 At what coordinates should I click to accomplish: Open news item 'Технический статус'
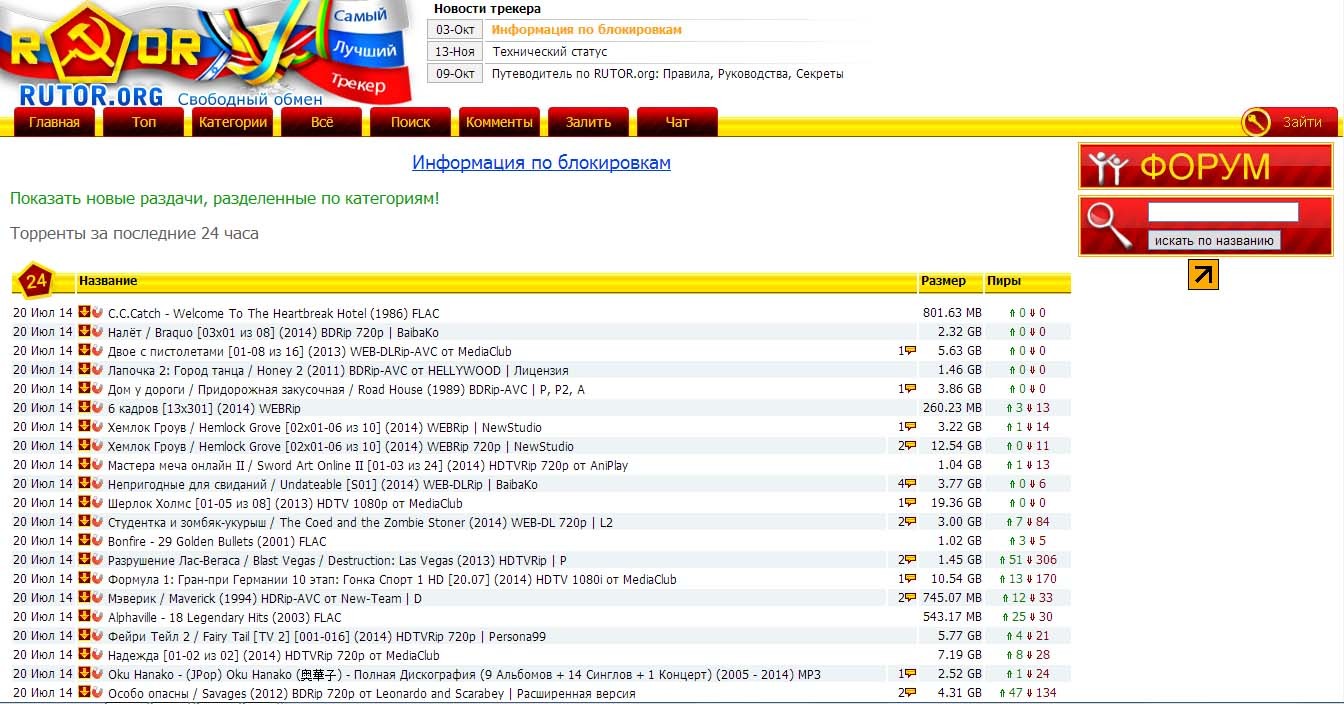pos(550,52)
